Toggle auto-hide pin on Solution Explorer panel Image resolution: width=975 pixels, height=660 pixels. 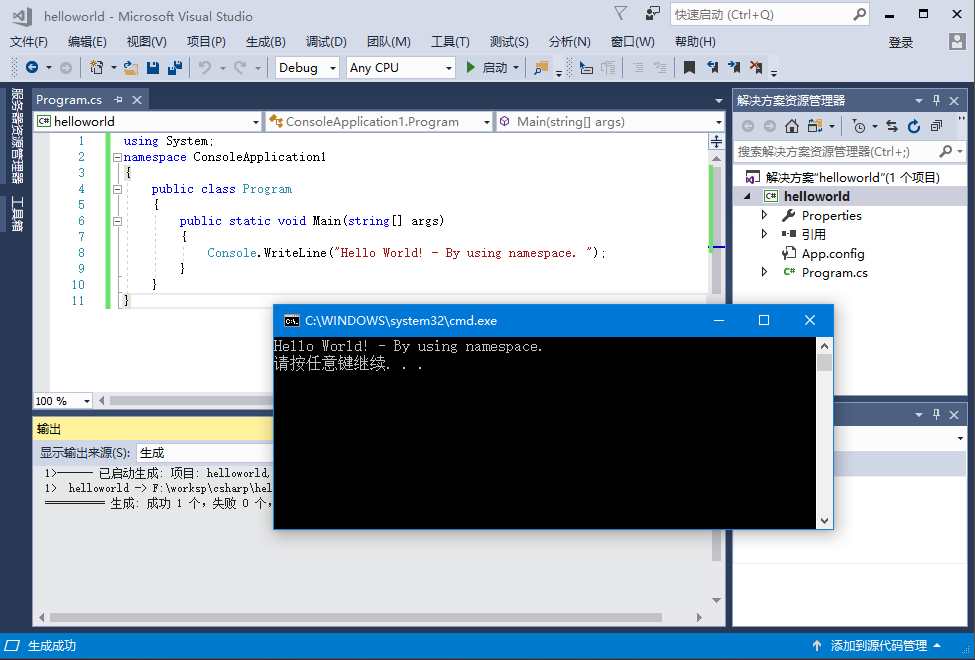pyautogui.click(x=937, y=100)
